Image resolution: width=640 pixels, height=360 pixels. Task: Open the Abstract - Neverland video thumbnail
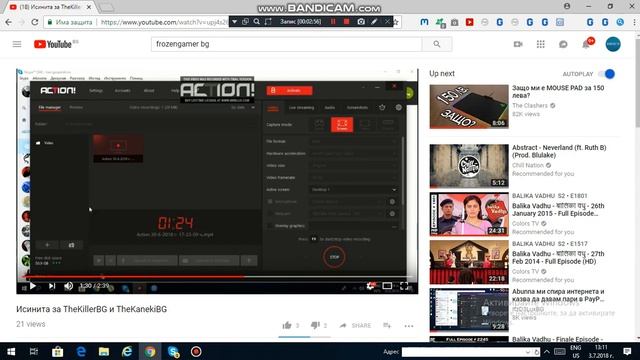tap(469, 166)
